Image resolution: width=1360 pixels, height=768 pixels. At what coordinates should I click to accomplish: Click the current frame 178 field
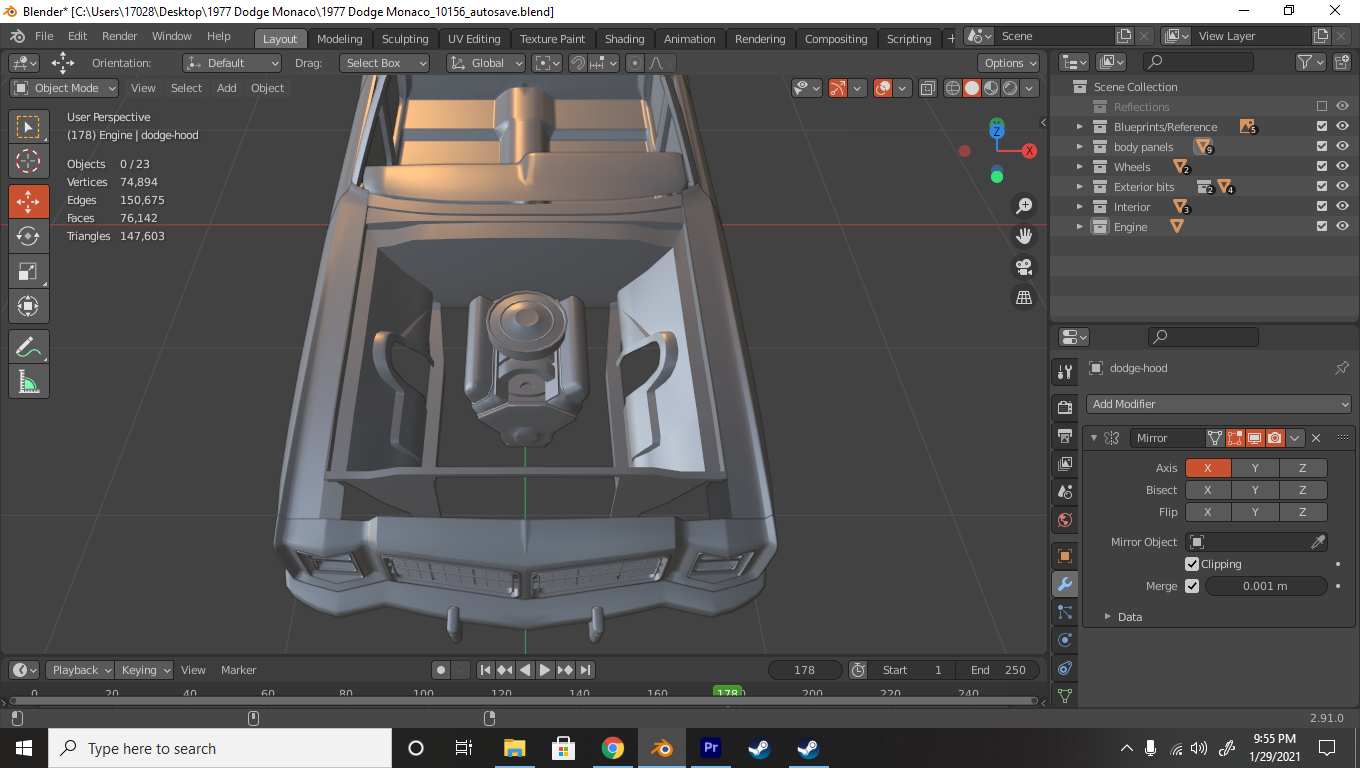[804, 670]
